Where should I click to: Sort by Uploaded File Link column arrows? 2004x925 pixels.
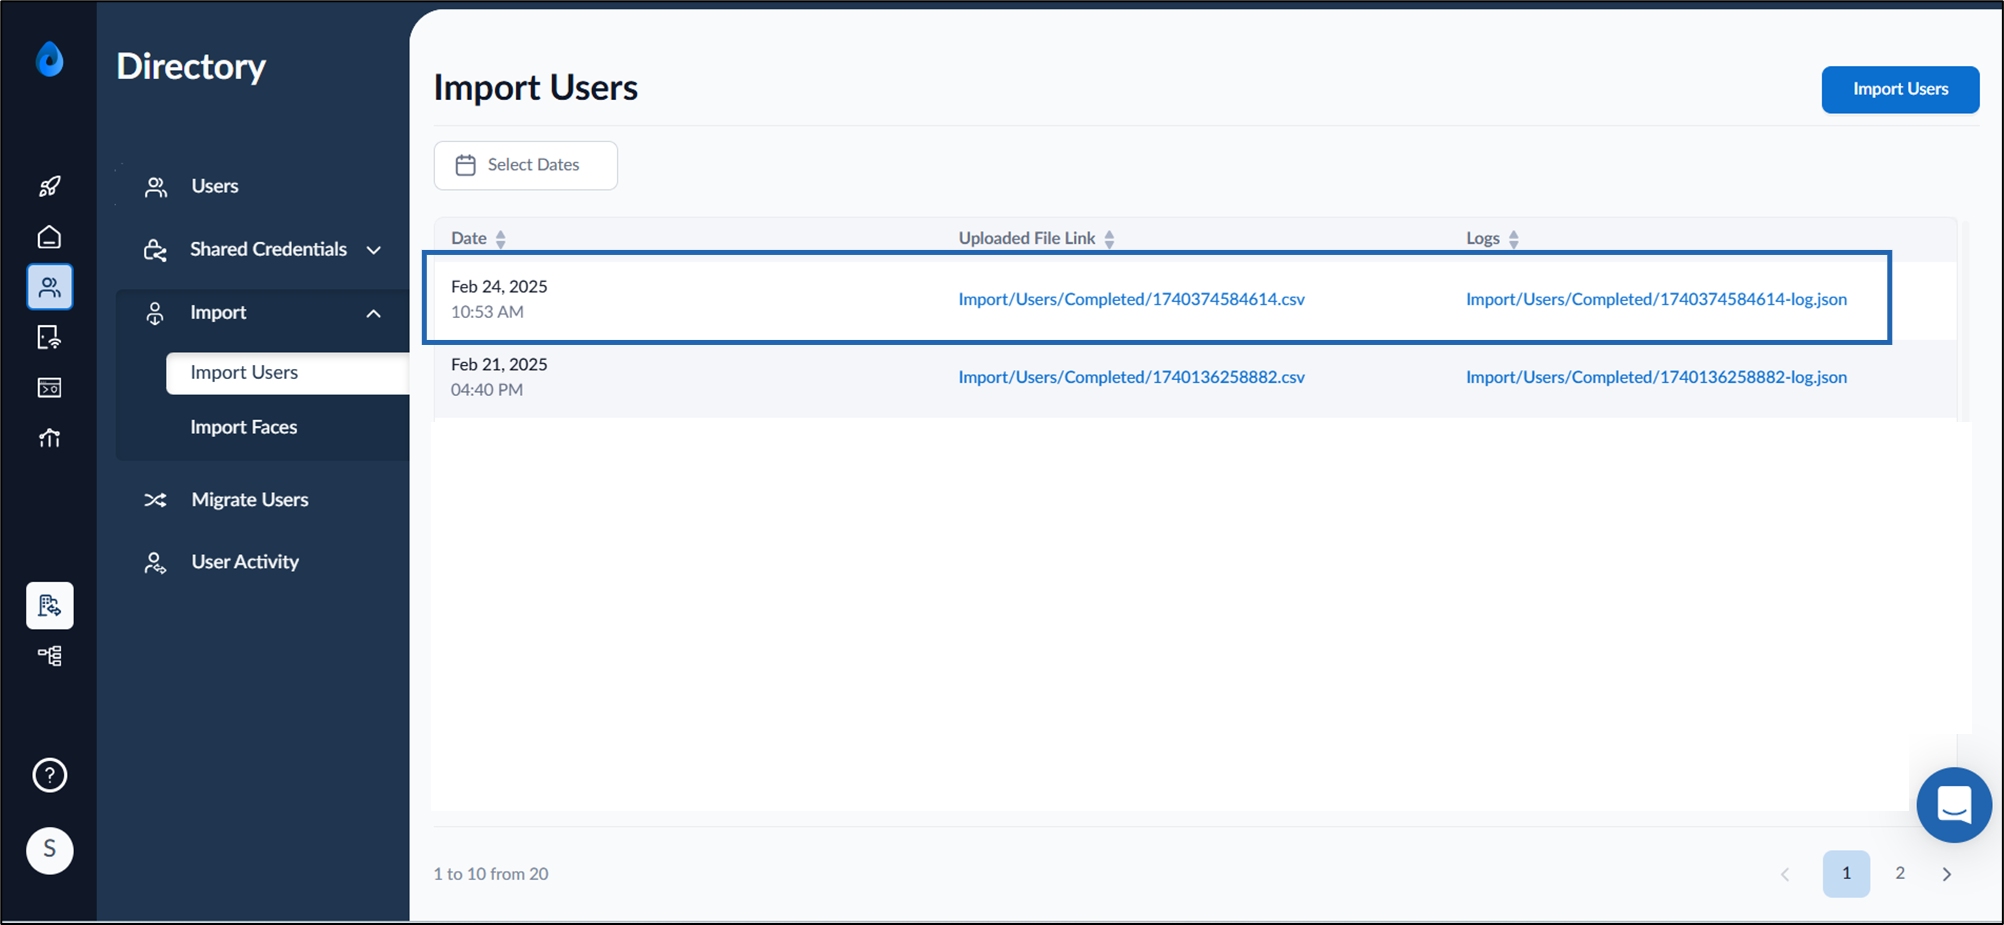[x=1109, y=239]
